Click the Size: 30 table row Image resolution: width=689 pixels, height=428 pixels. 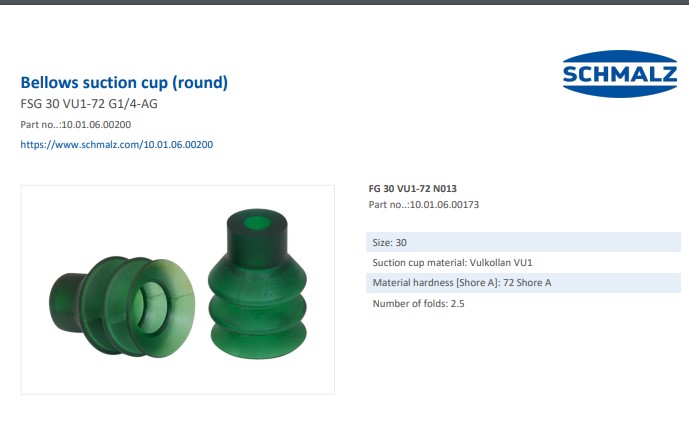tap(523, 242)
